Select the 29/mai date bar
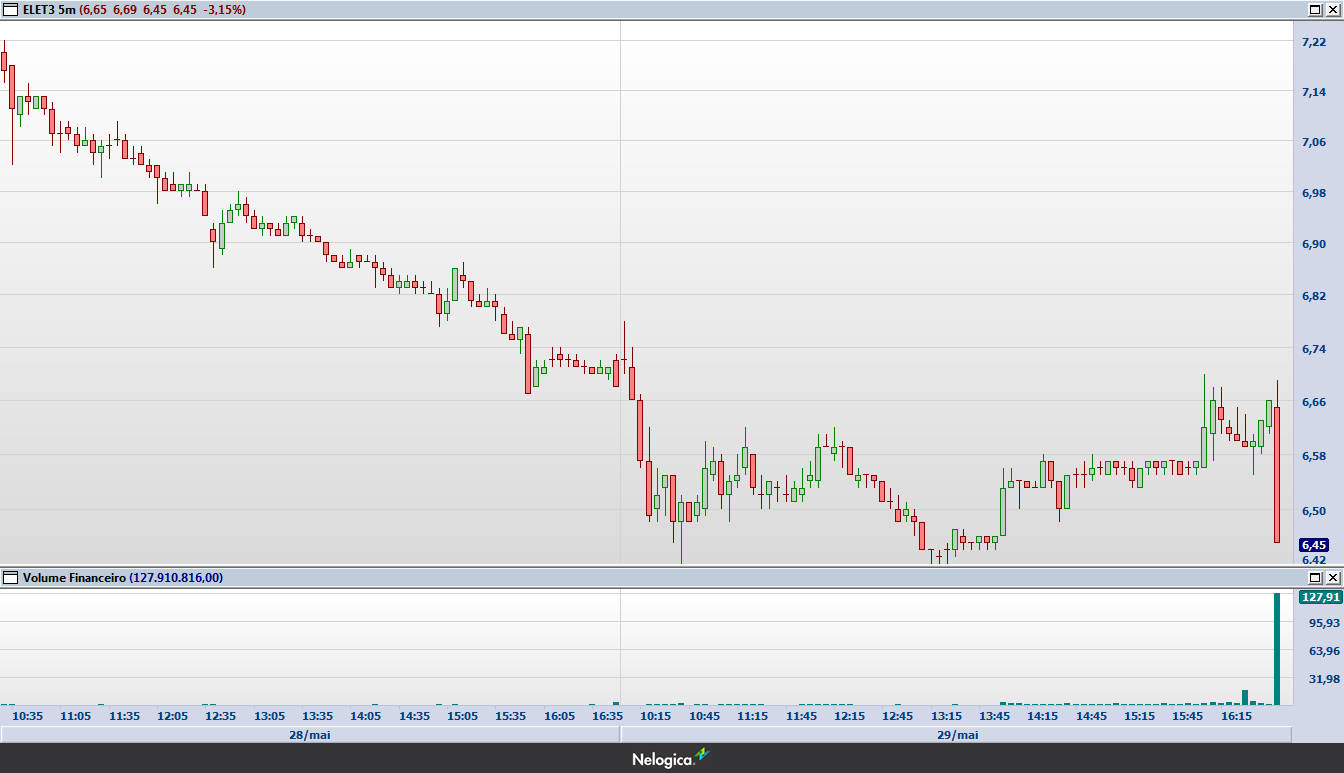 (956, 734)
